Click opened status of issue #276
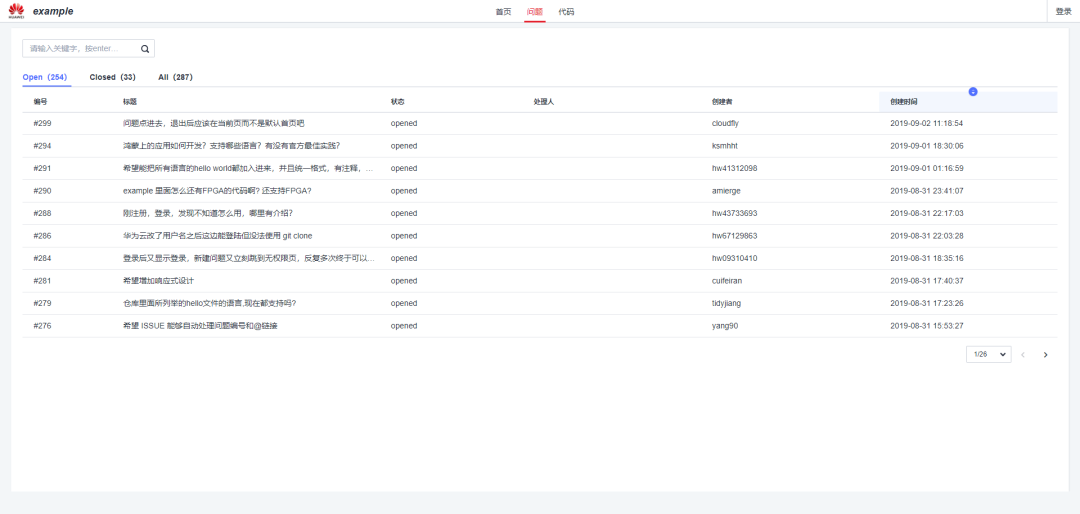 (404, 326)
